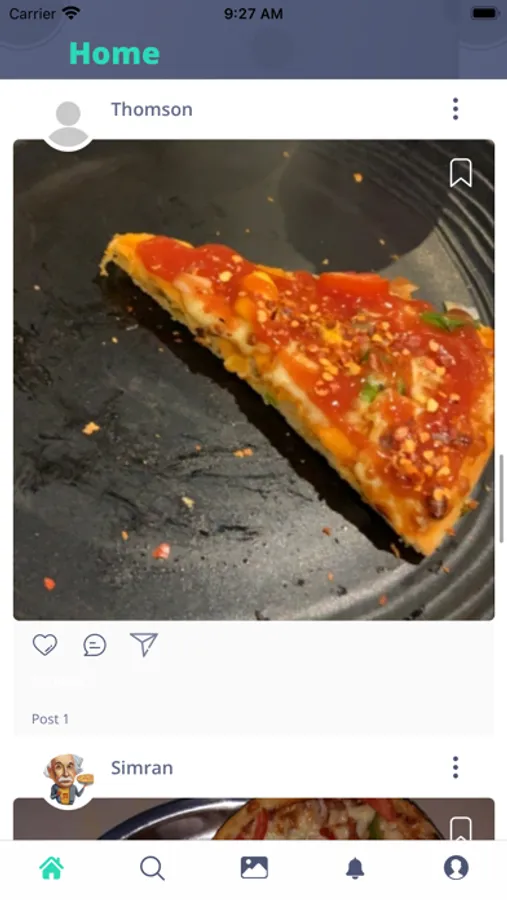
Task: Tap the Post 1 caption text
Action: (x=50, y=719)
